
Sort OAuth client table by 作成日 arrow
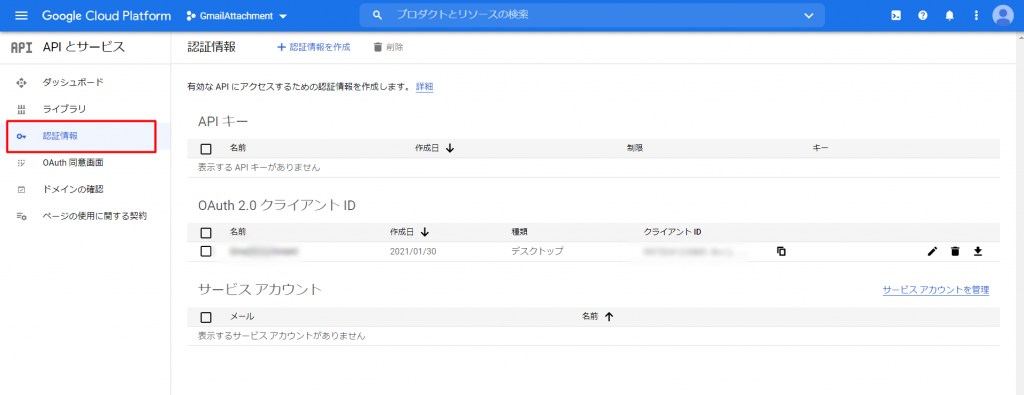click(x=424, y=232)
